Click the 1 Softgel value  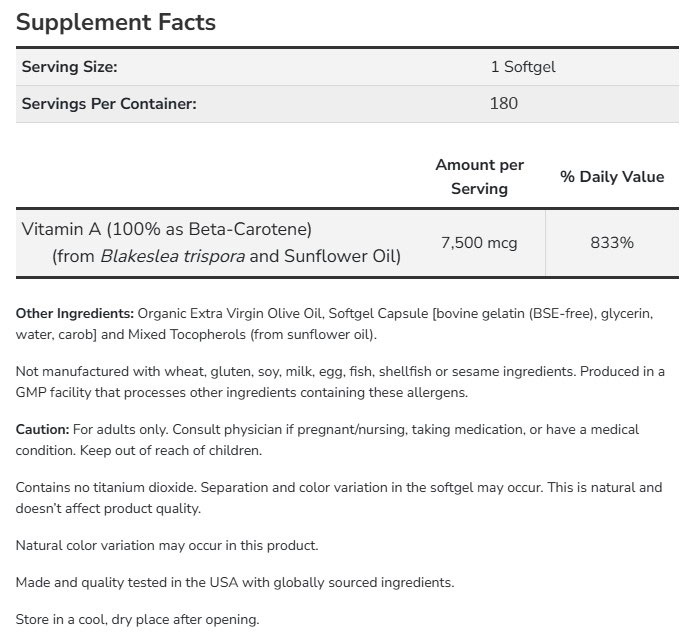tap(523, 67)
